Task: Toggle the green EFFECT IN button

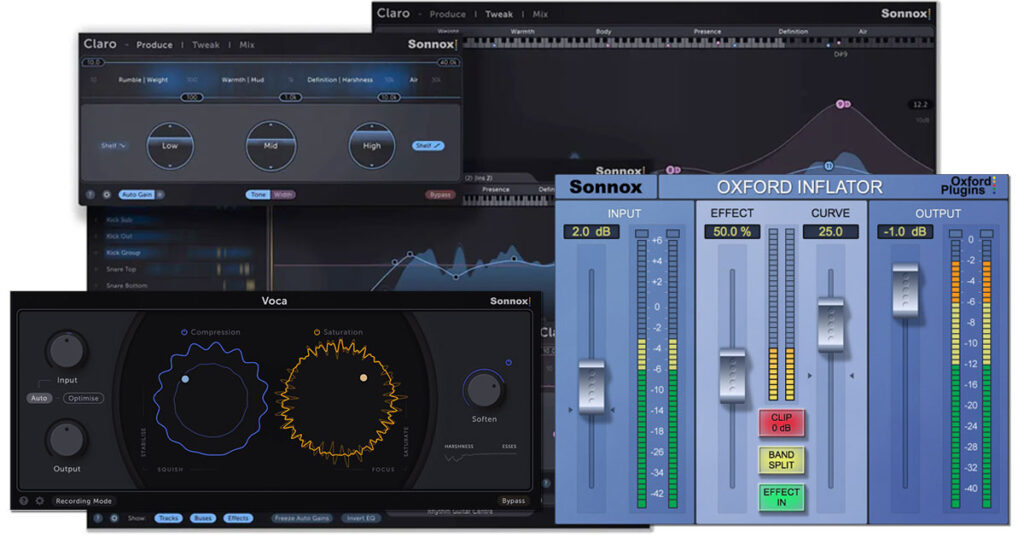Action: pyautogui.click(x=781, y=497)
